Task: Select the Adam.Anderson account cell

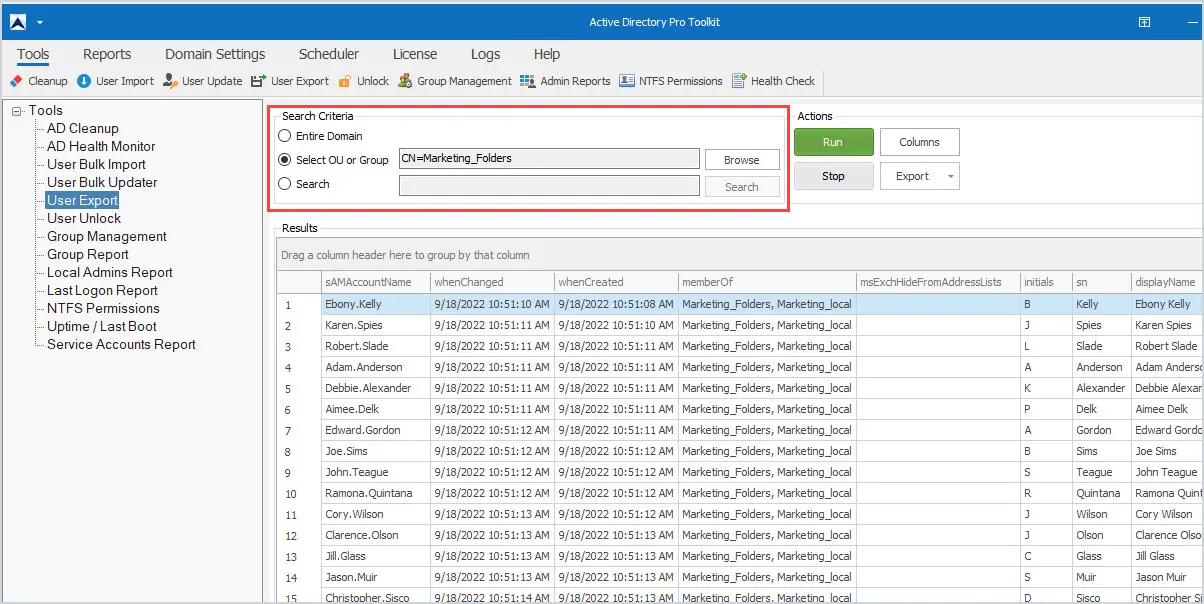Action: pyautogui.click(x=376, y=367)
